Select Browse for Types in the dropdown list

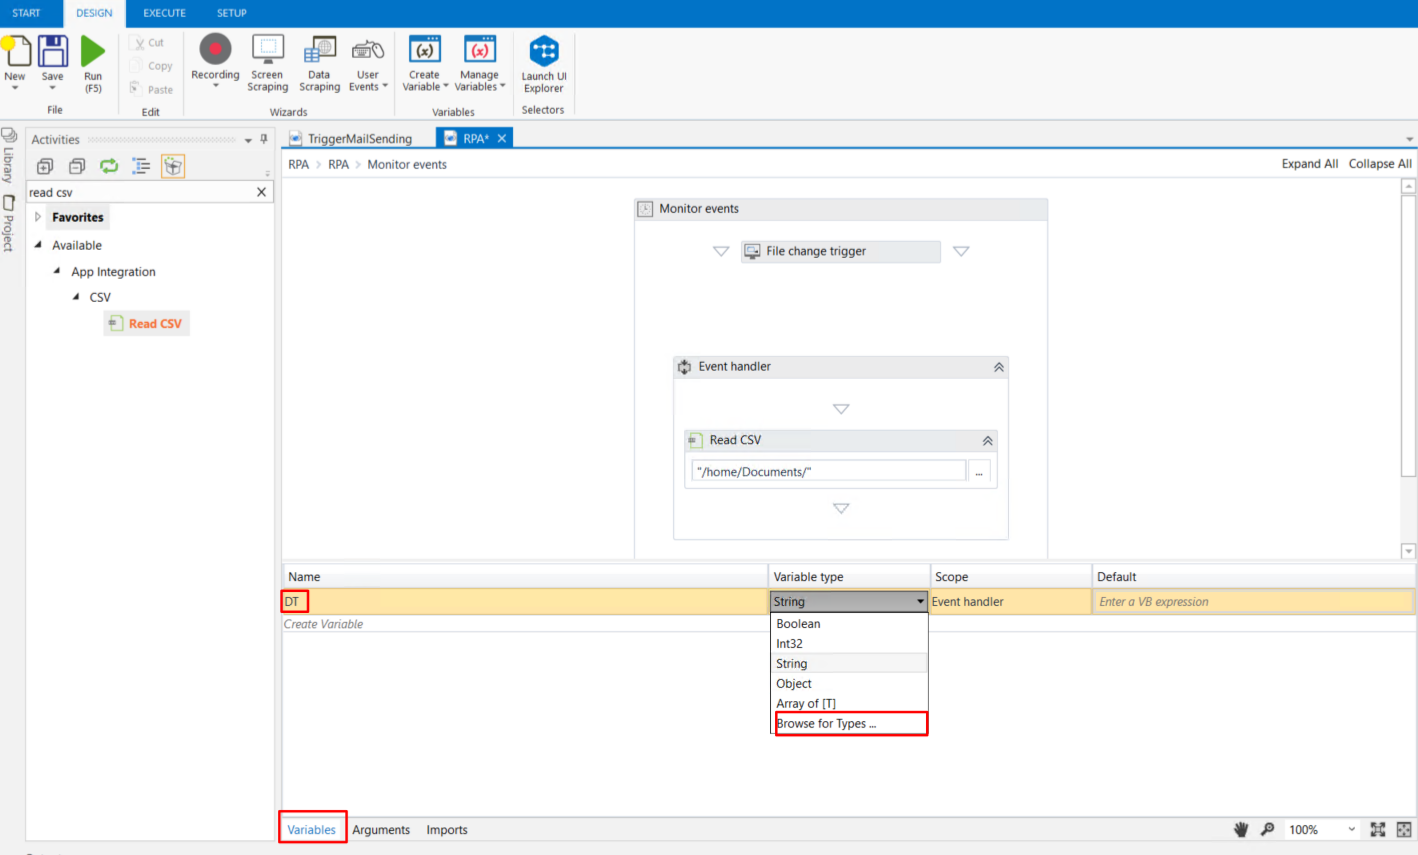[x=826, y=724]
